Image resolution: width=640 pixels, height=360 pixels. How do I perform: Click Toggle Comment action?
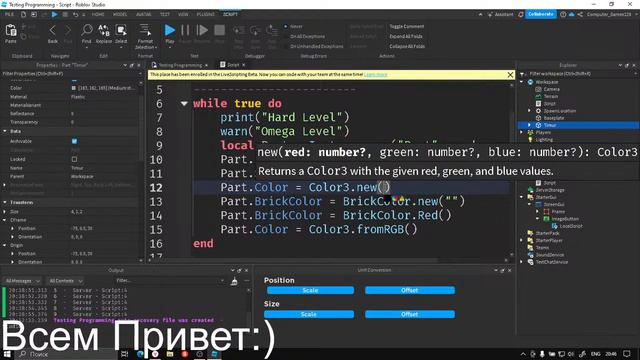407,27
